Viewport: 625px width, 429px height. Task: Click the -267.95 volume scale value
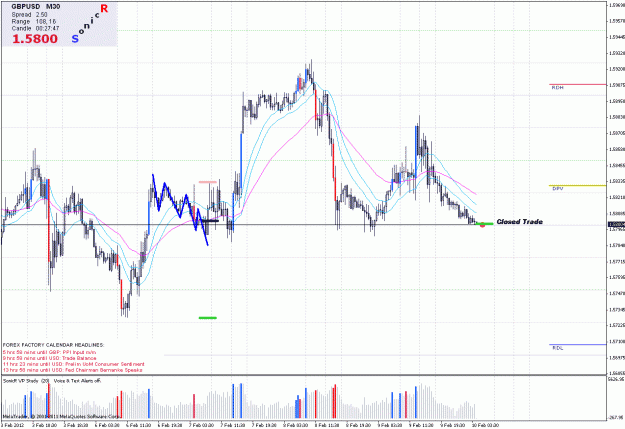tap(615, 418)
